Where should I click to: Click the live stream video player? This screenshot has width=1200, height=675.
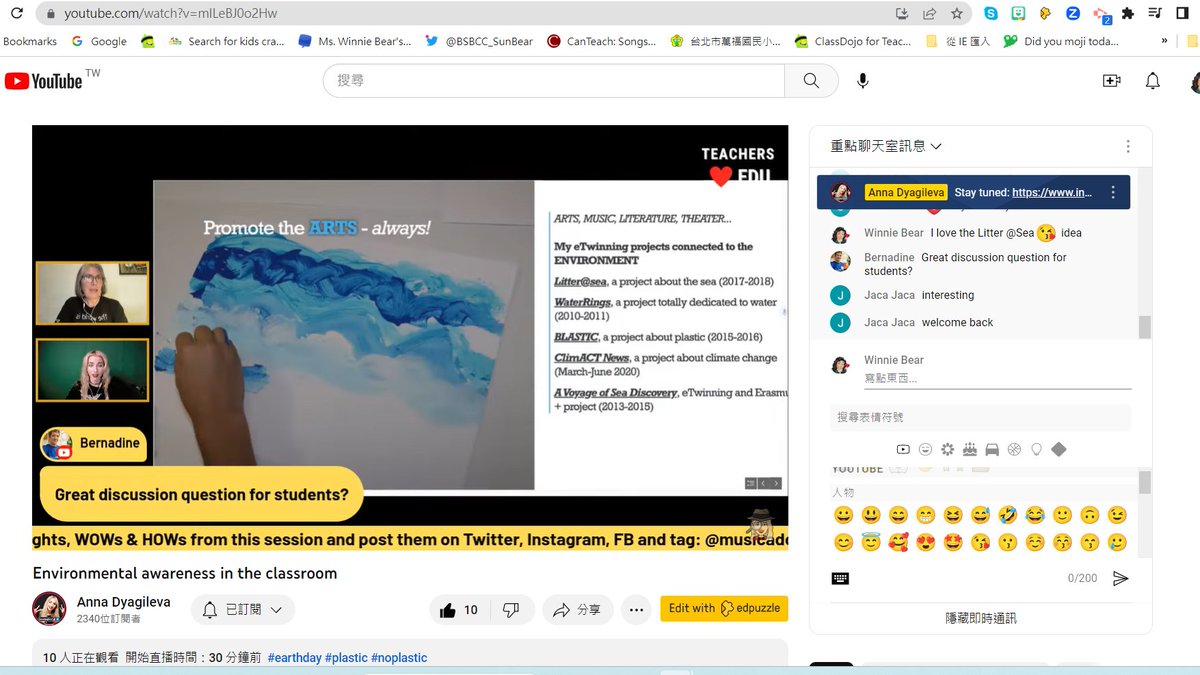point(410,338)
